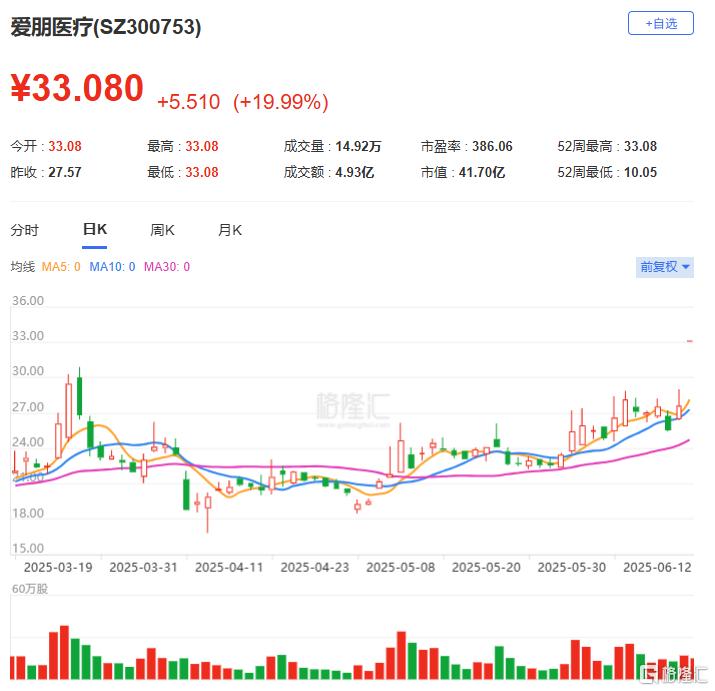This screenshot has height=691, width=715.
Task: Click the 2025-05-30 date axis label
Action: tap(572, 567)
